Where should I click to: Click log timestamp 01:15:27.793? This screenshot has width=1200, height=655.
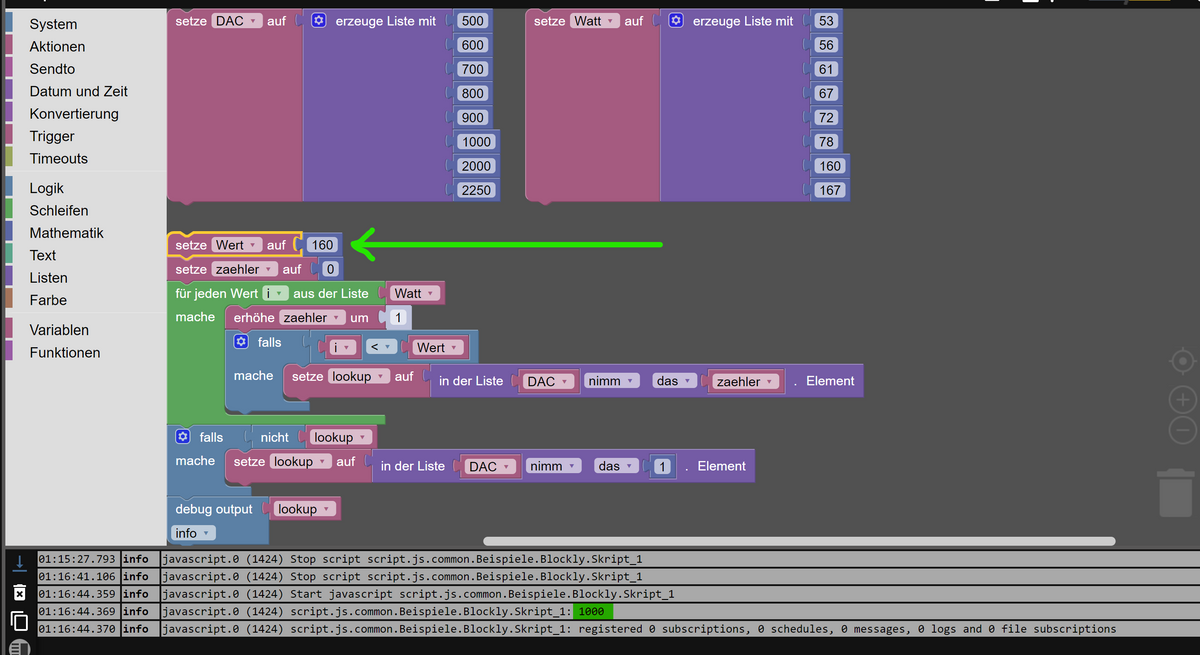click(78, 558)
